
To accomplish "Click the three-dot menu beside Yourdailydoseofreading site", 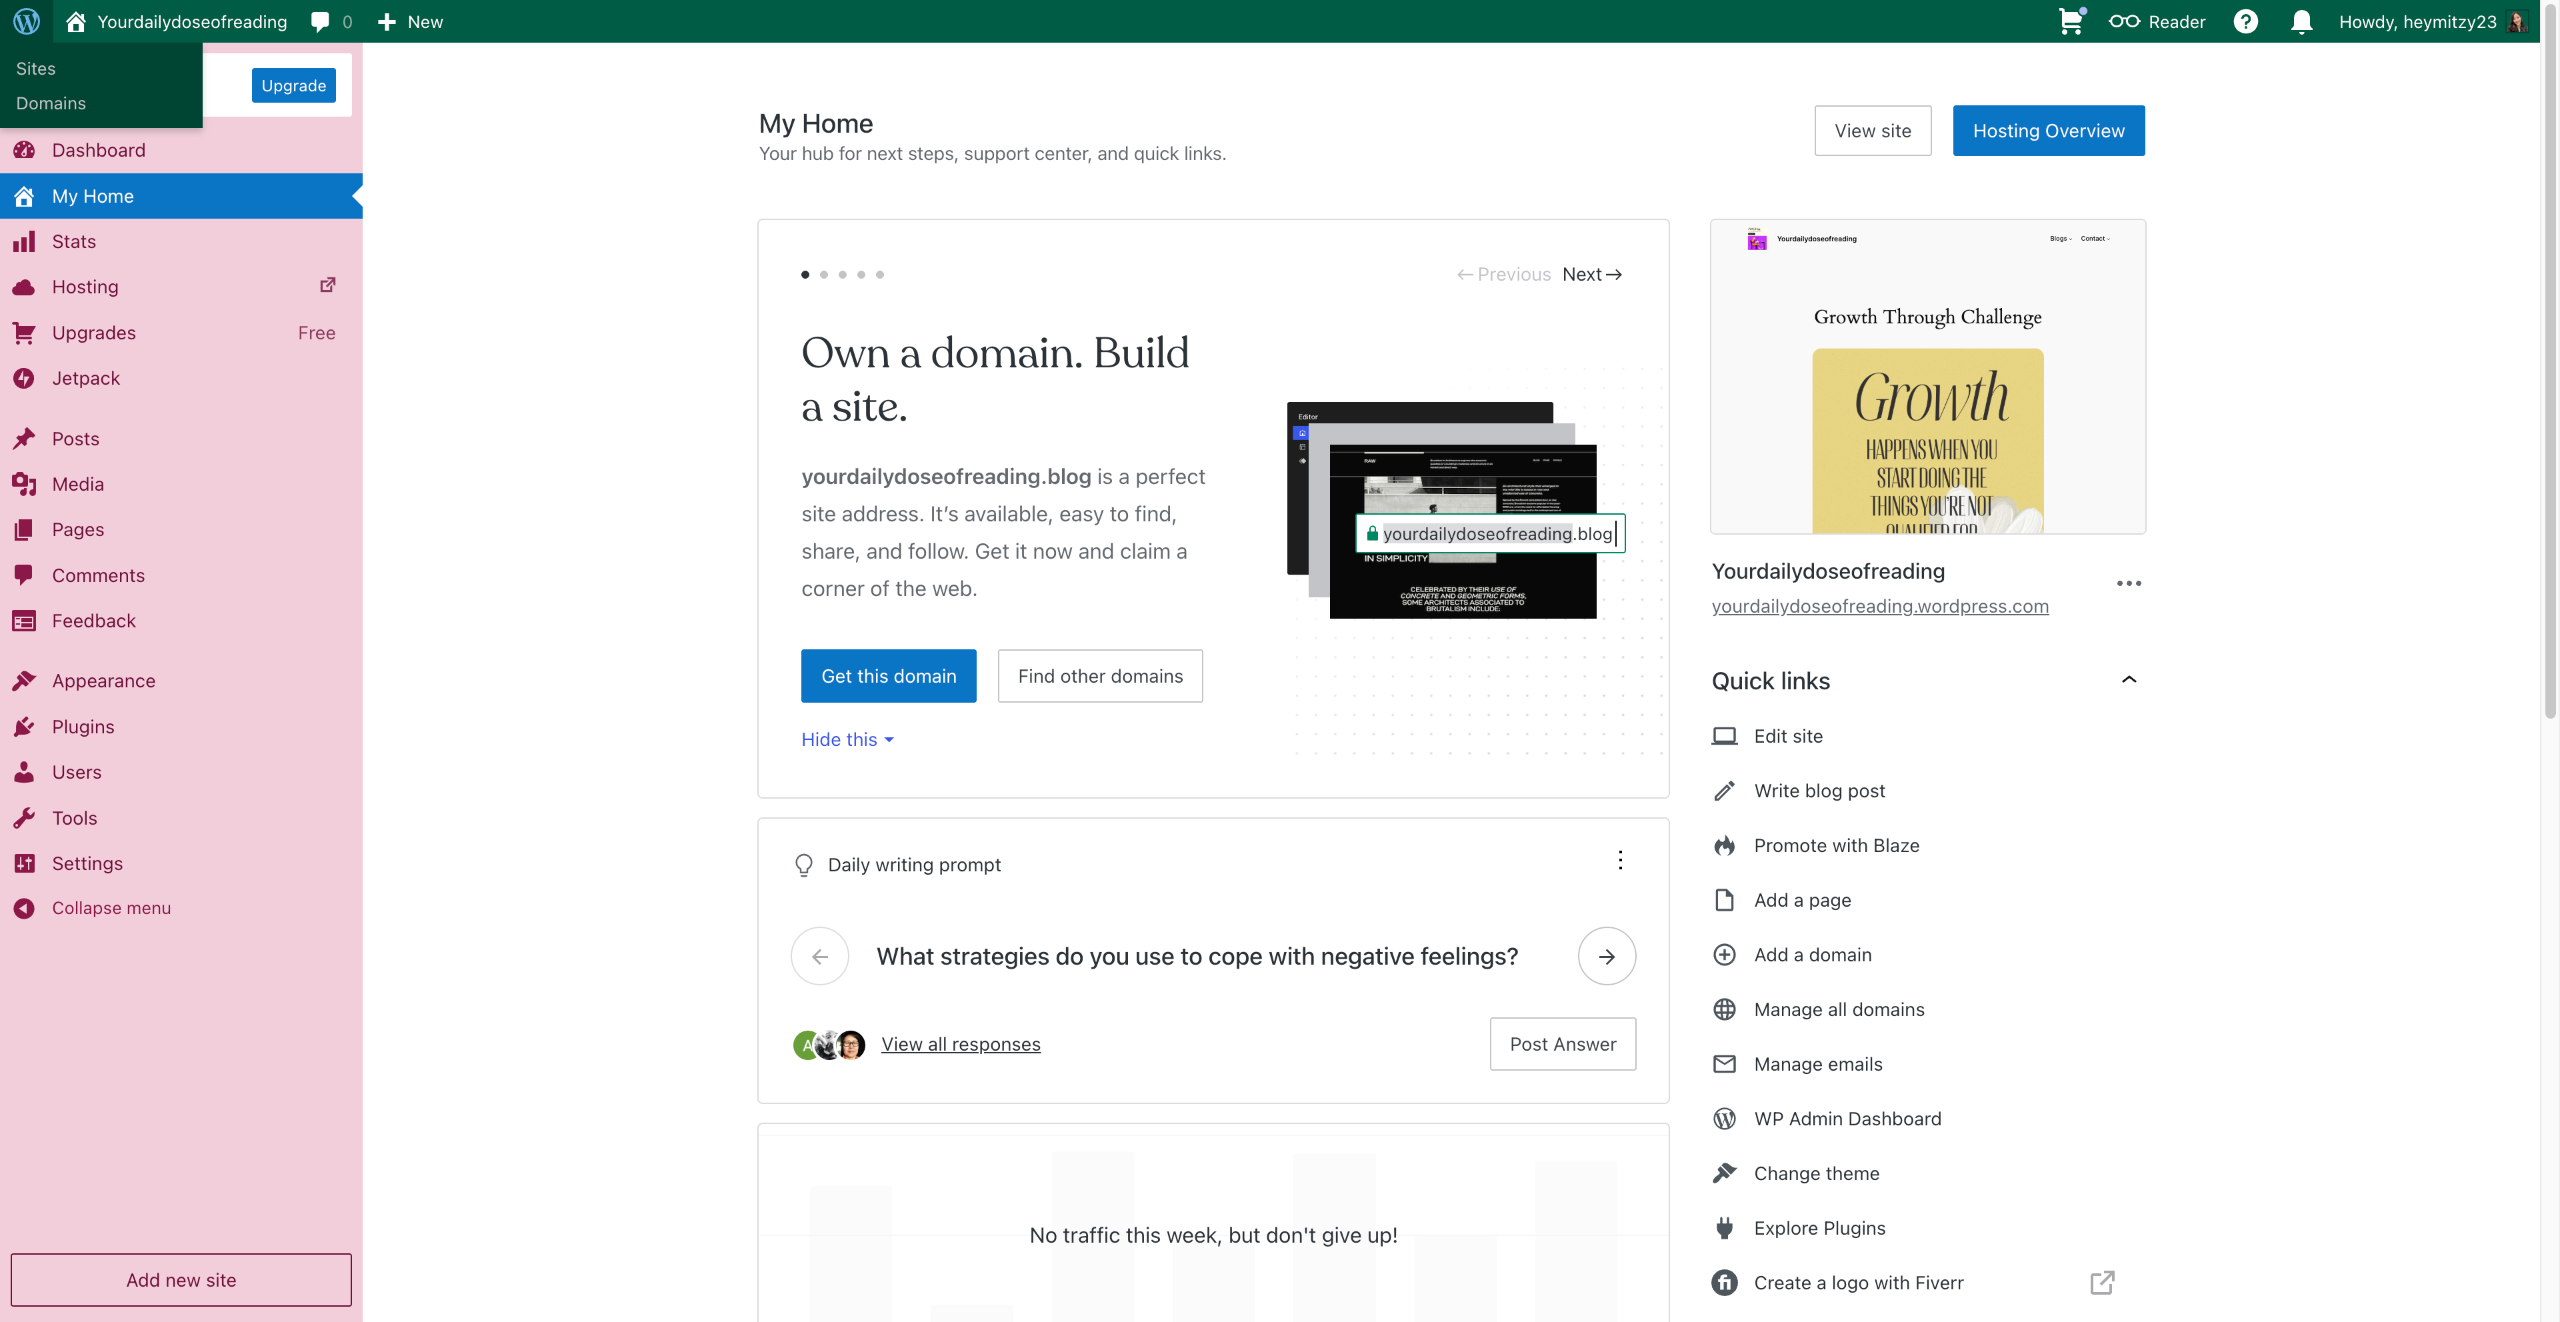I will (x=2128, y=583).
